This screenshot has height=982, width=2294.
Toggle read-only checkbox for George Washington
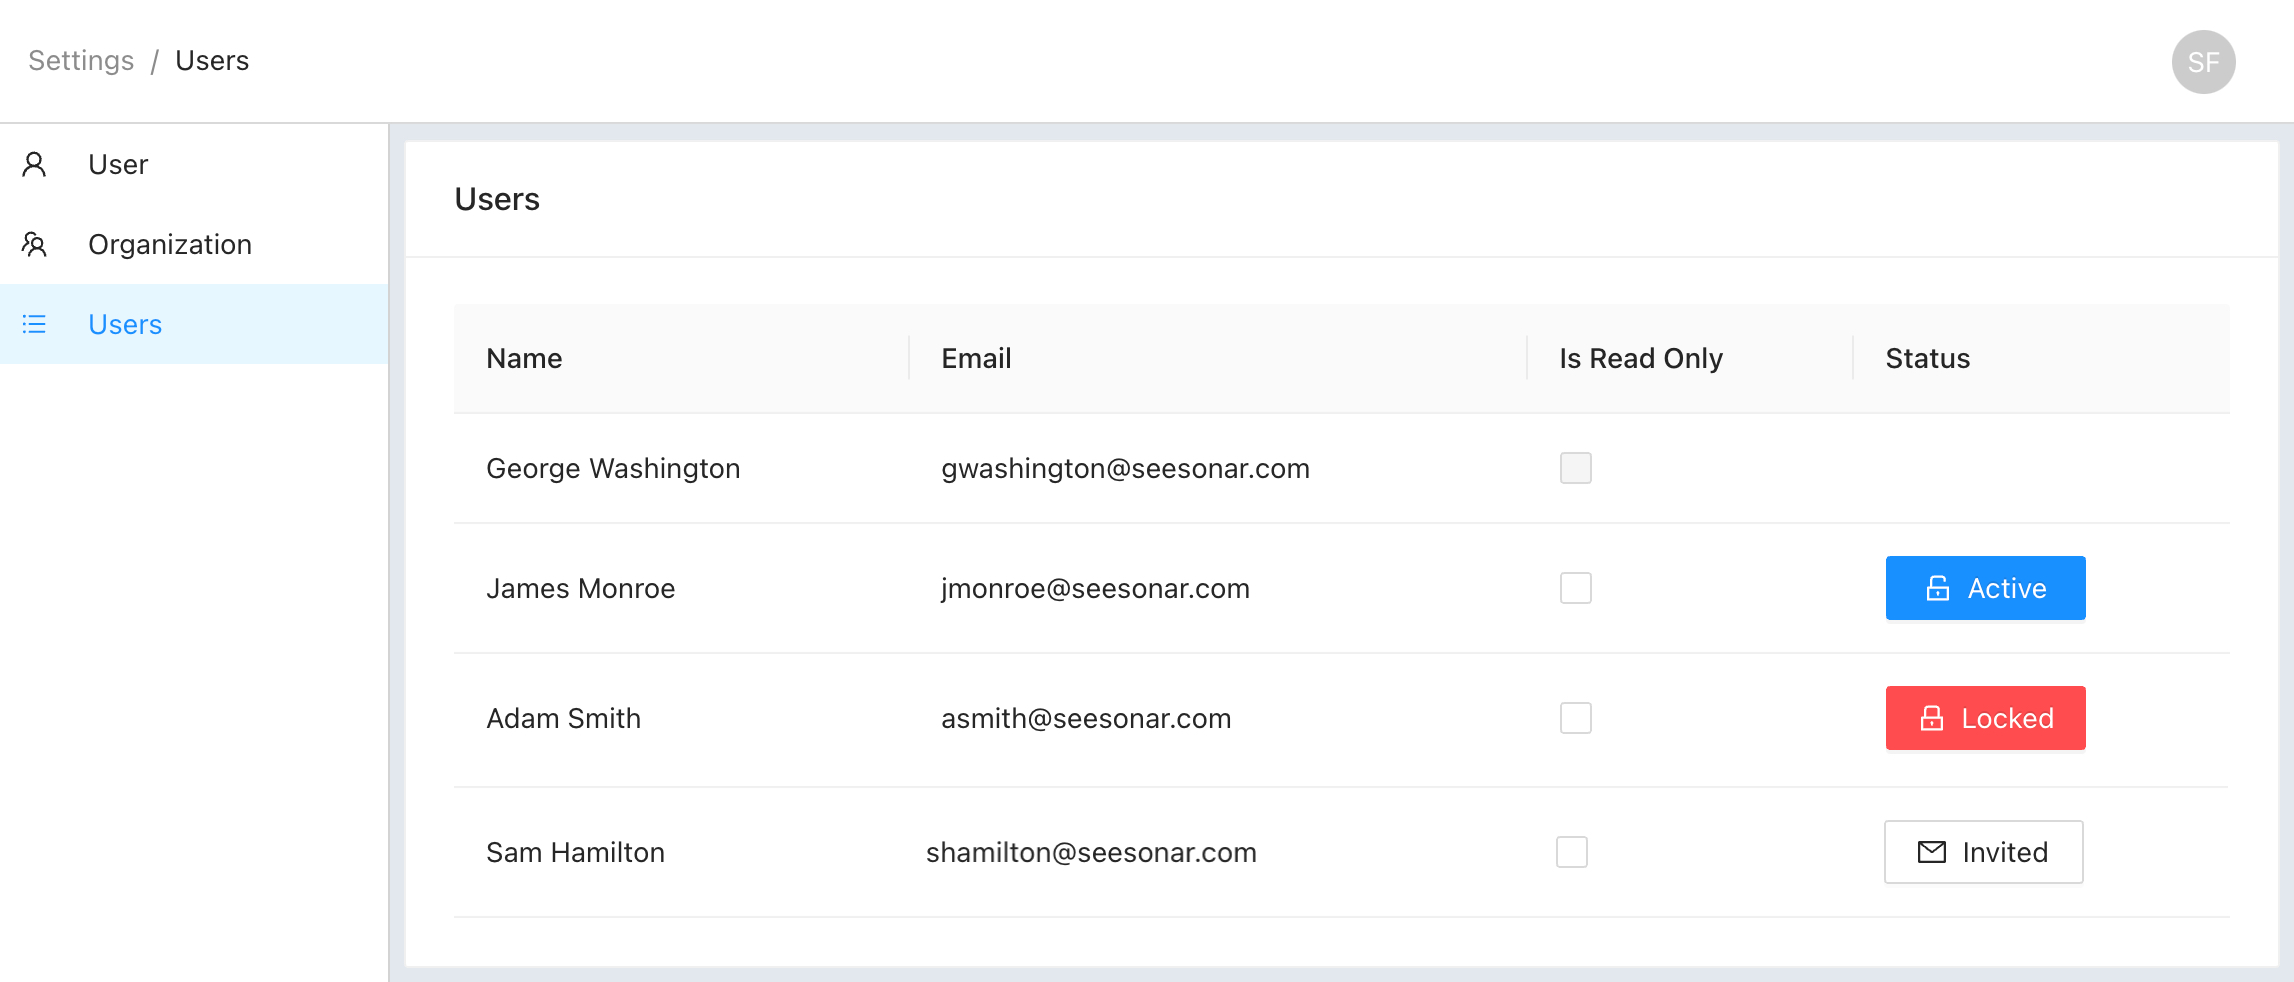(x=1576, y=468)
